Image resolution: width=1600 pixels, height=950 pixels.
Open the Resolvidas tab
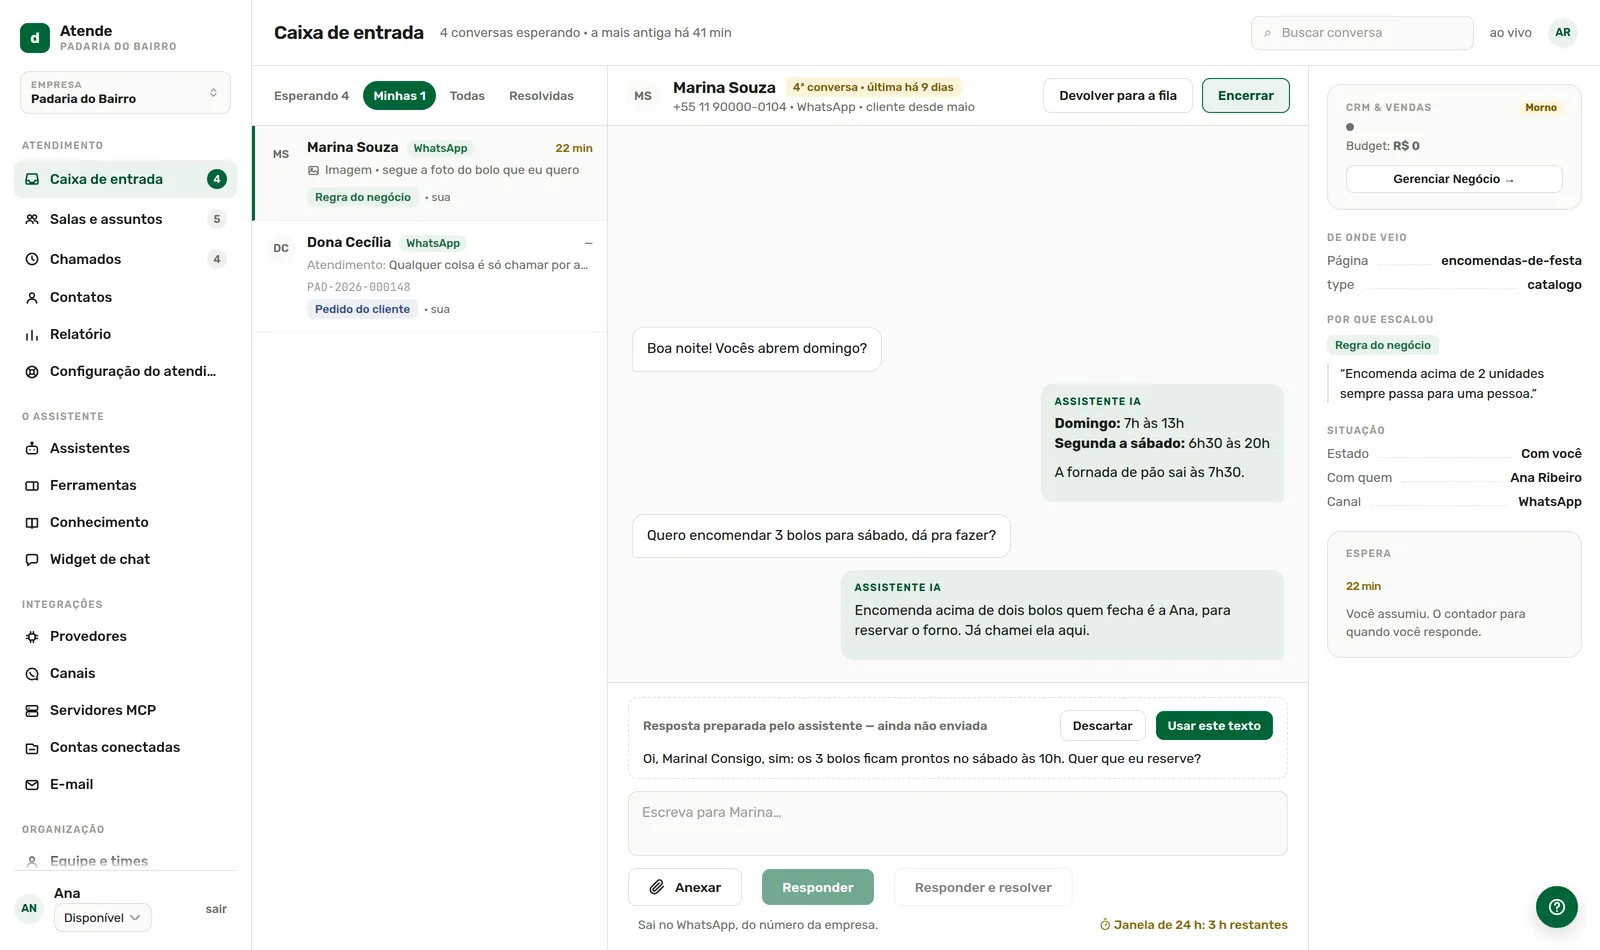coord(541,96)
